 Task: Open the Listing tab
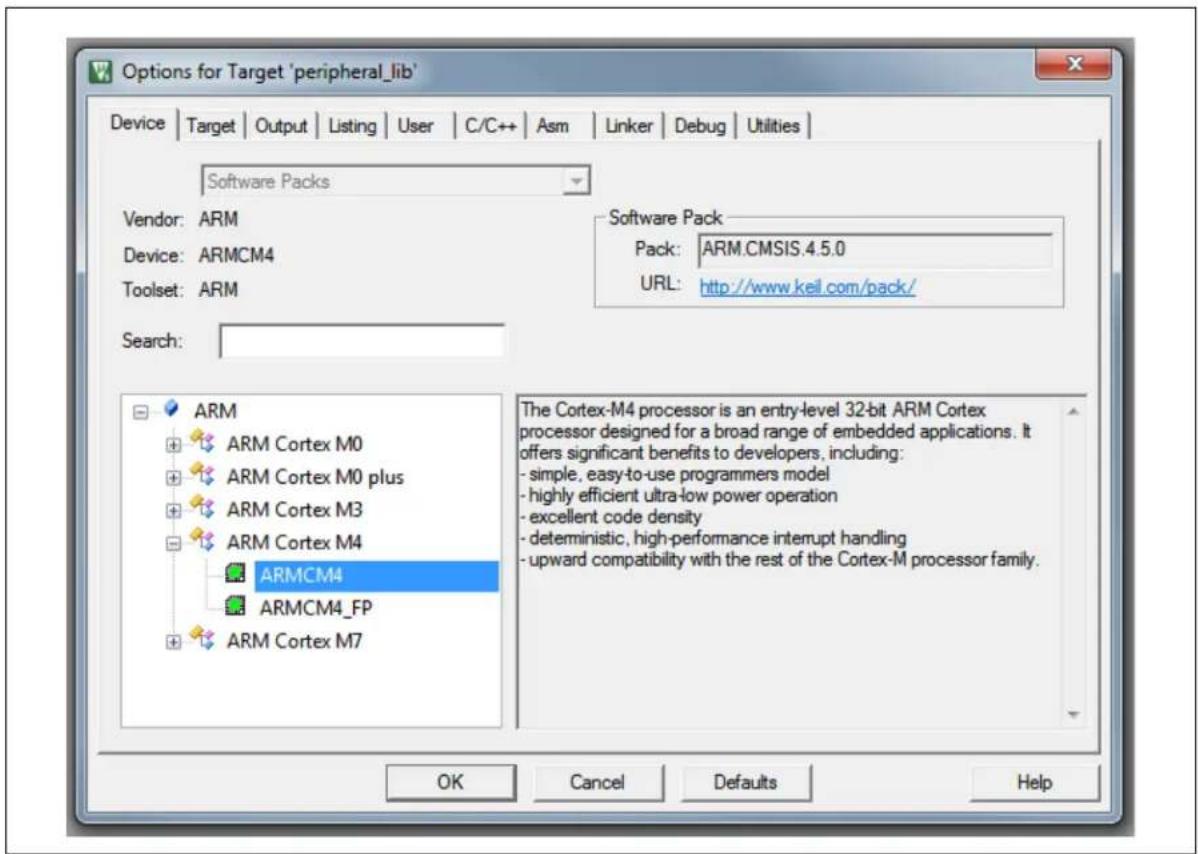click(352, 126)
